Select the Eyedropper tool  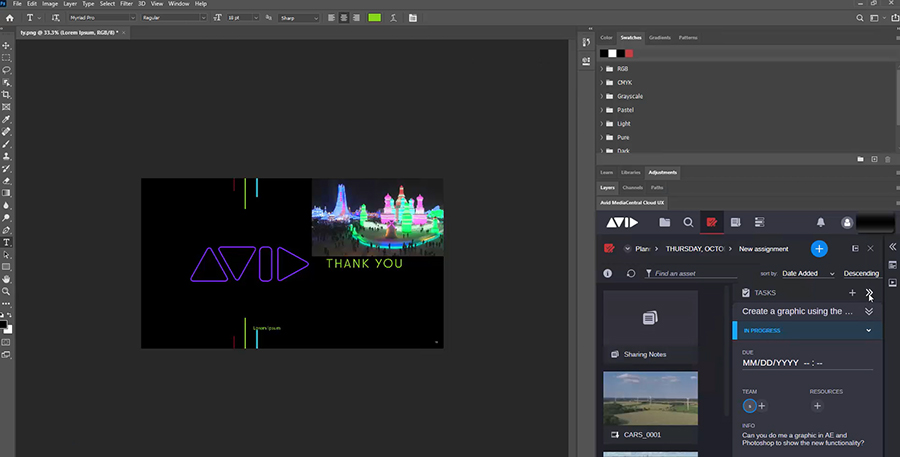click(6, 119)
